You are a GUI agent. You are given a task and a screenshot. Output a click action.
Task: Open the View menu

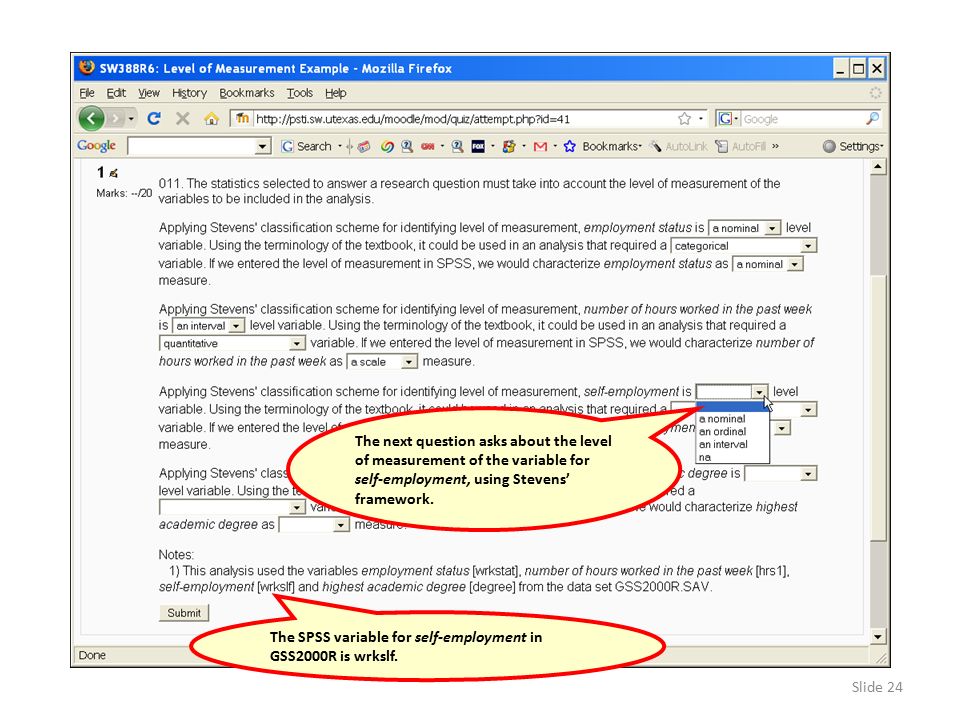coord(148,93)
